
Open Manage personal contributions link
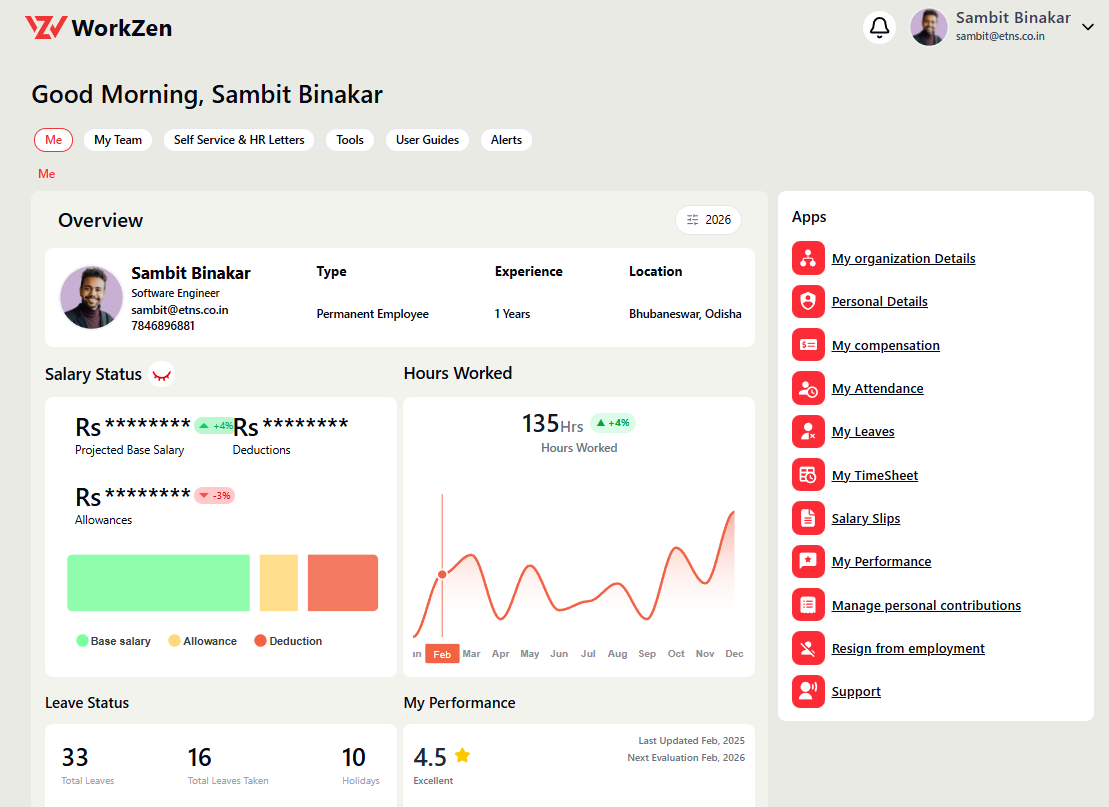[x=926, y=605]
